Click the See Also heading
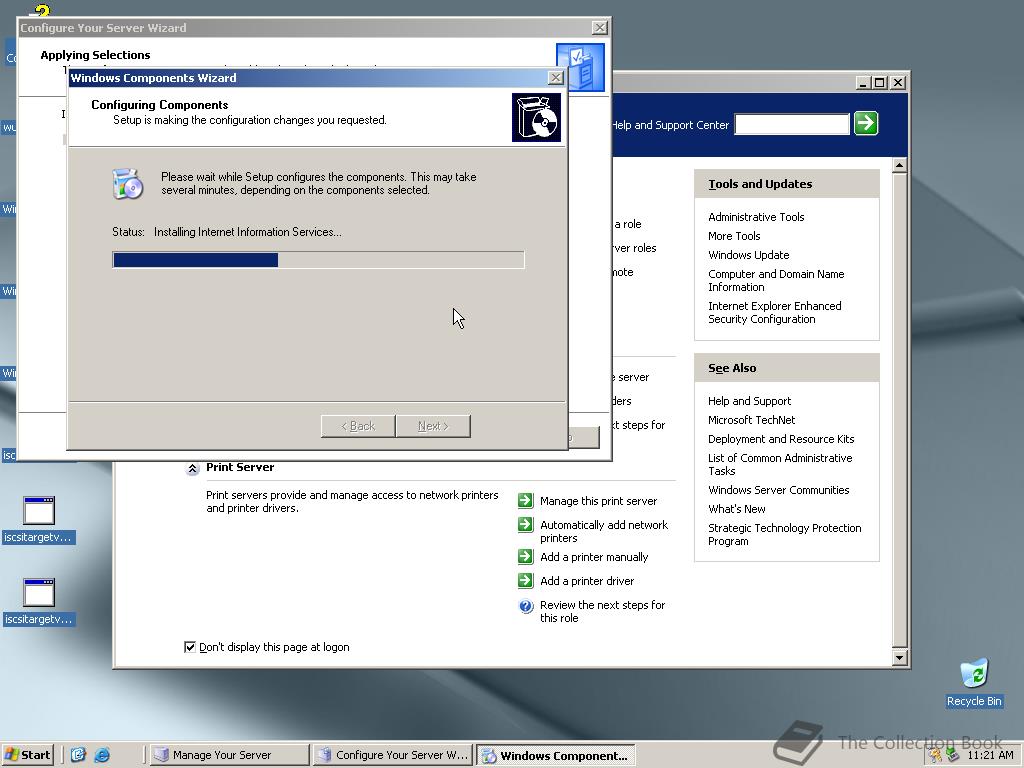Image resolution: width=1024 pixels, height=768 pixels. point(732,368)
